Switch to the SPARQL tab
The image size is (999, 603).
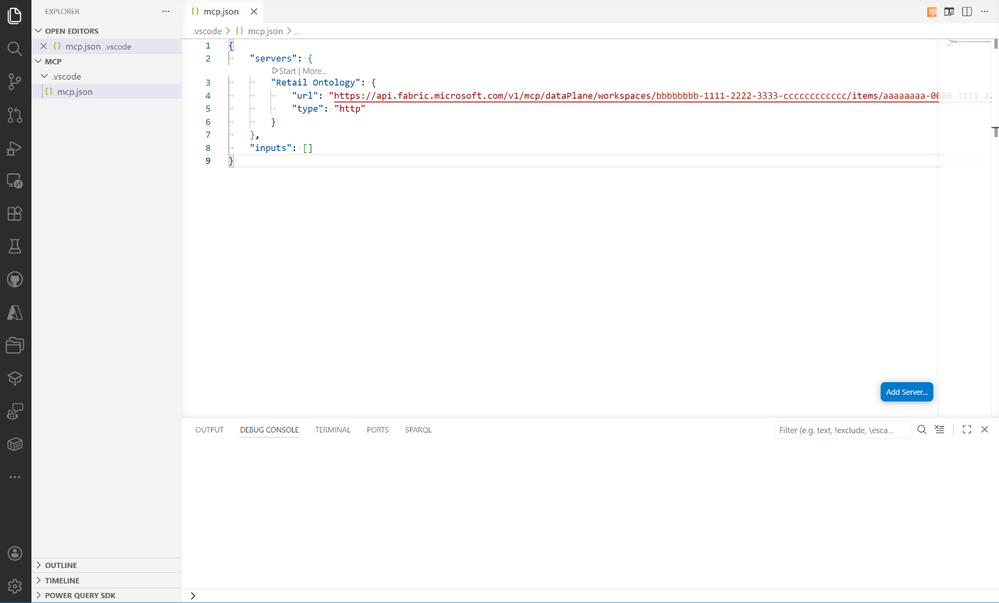(418, 430)
